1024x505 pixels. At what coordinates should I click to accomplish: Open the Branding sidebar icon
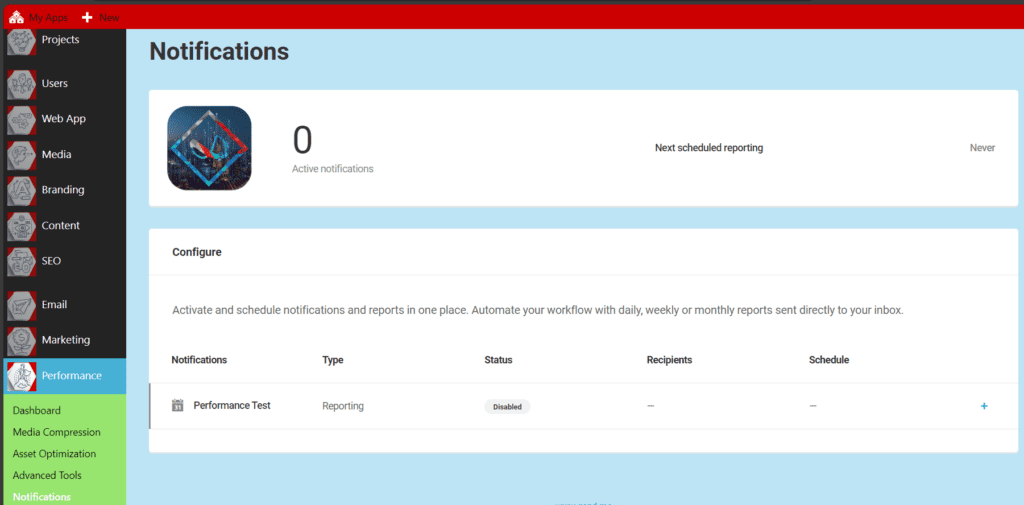[21, 191]
